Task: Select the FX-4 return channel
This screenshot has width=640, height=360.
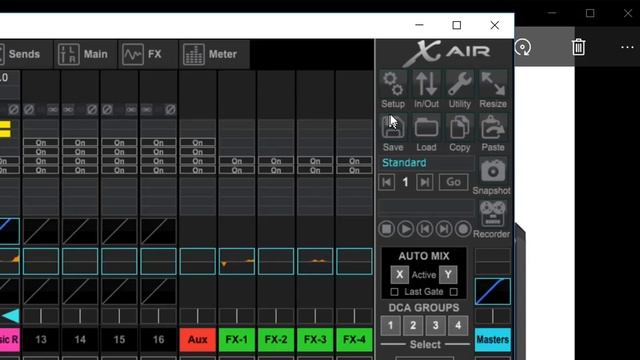Action: click(x=354, y=340)
